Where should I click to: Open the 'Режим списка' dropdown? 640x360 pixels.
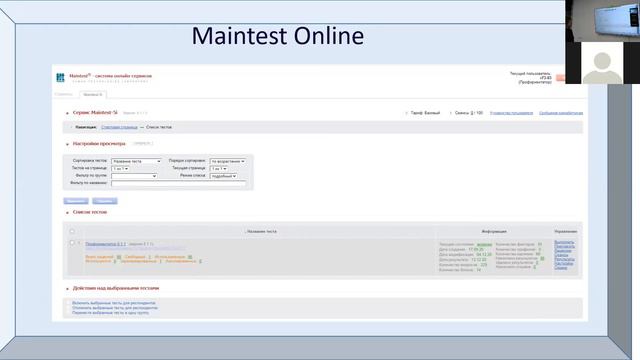coord(223,176)
